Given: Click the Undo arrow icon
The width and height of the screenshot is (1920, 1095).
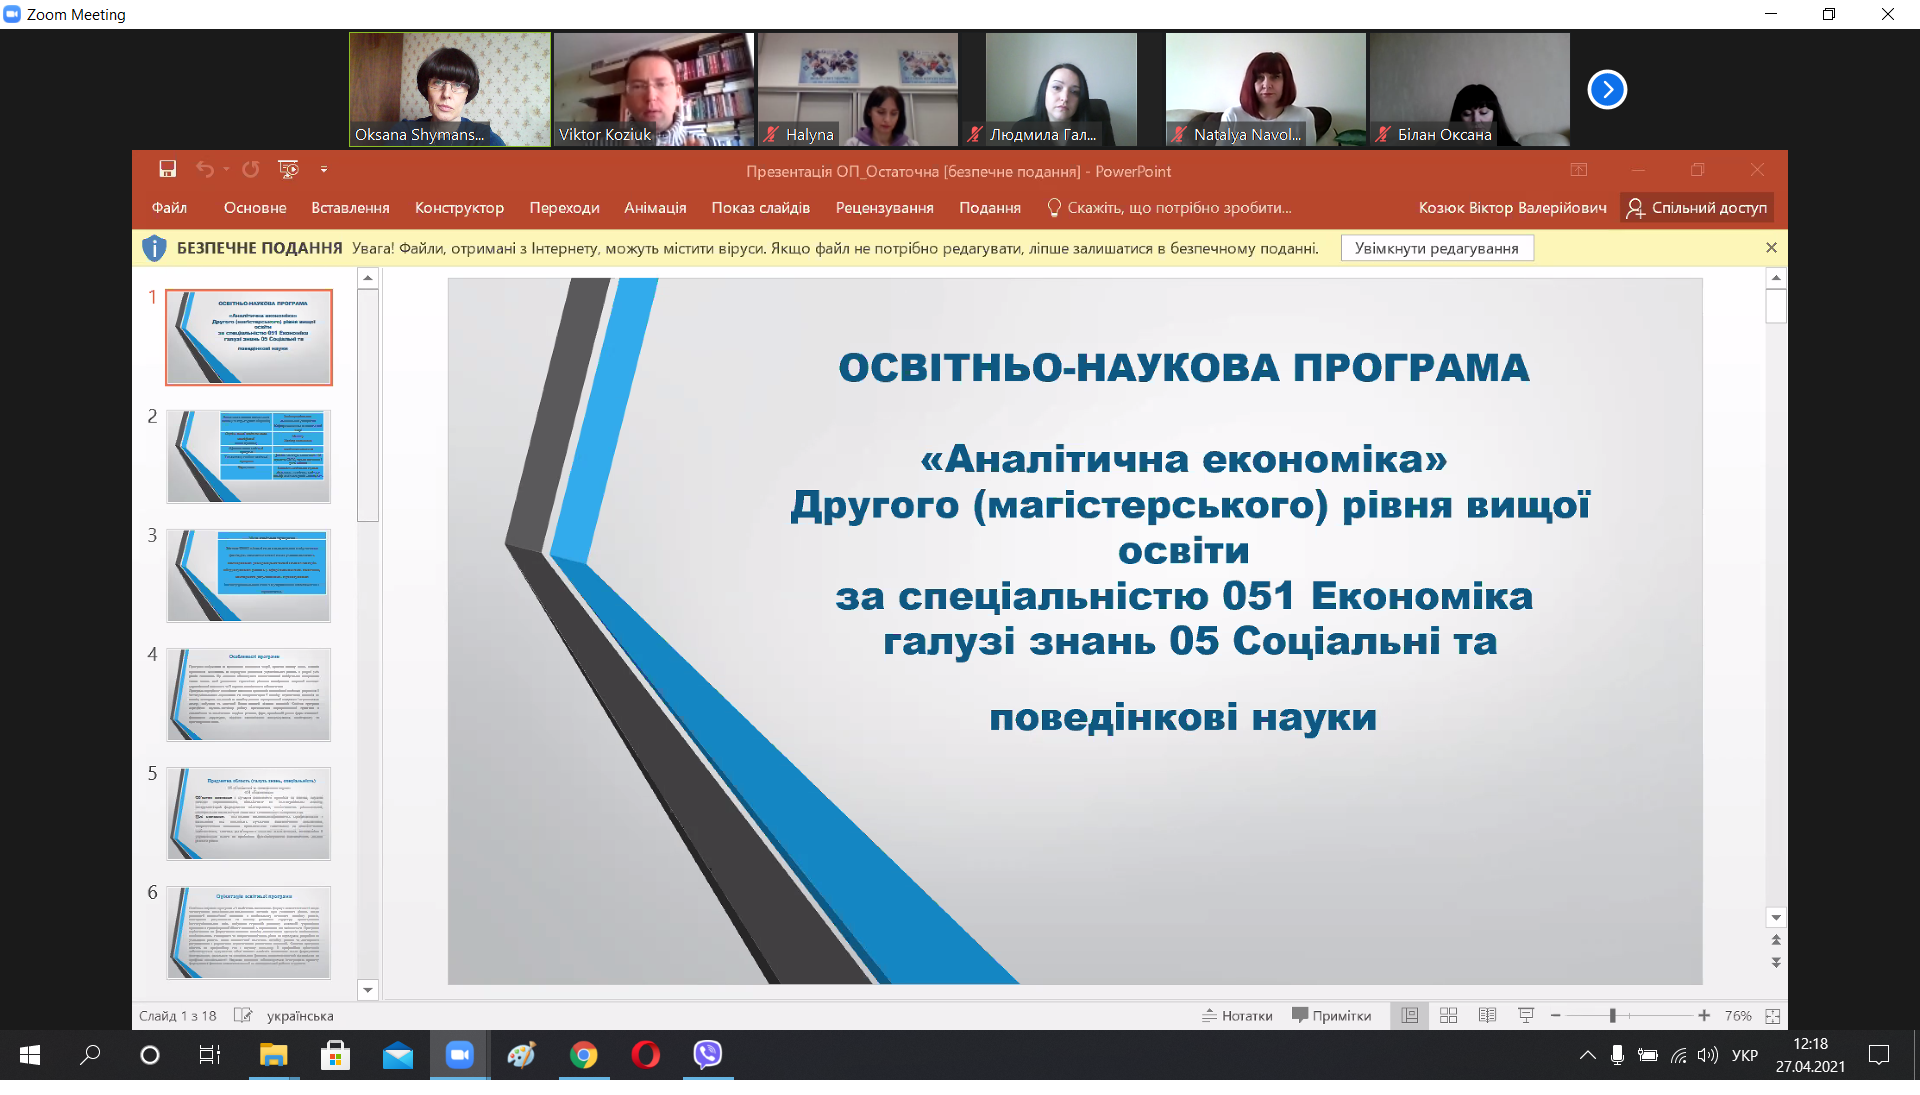Looking at the screenshot, I should pyautogui.click(x=204, y=169).
